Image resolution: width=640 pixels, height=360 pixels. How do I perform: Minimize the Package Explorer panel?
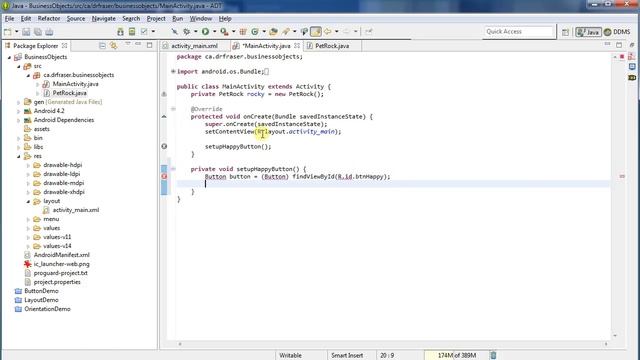138,44
